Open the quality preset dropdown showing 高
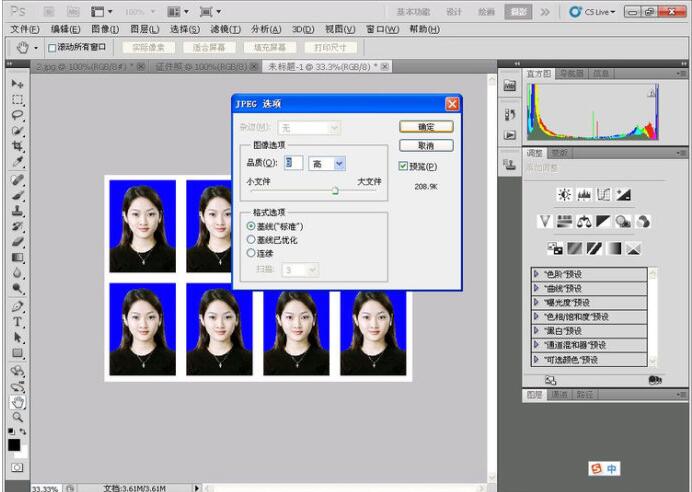 (340, 163)
